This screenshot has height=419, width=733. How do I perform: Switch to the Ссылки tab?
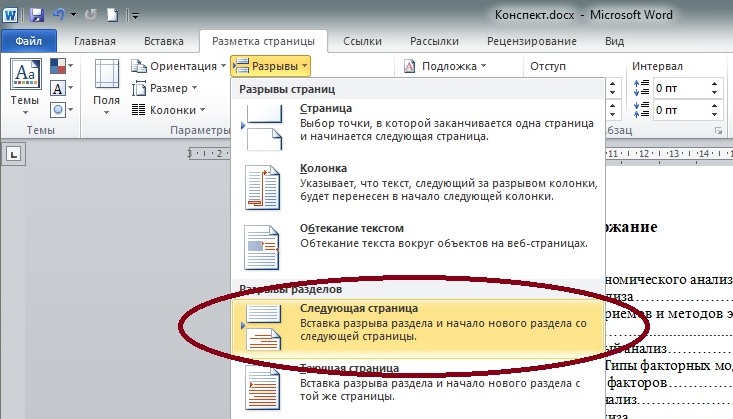tap(362, 41)
